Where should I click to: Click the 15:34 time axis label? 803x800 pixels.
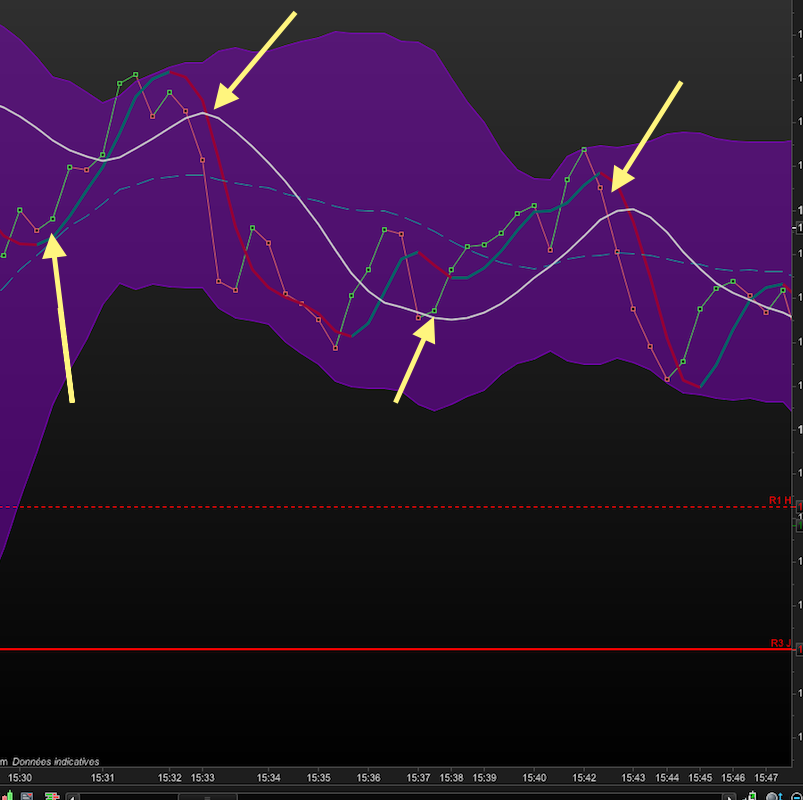268,777
